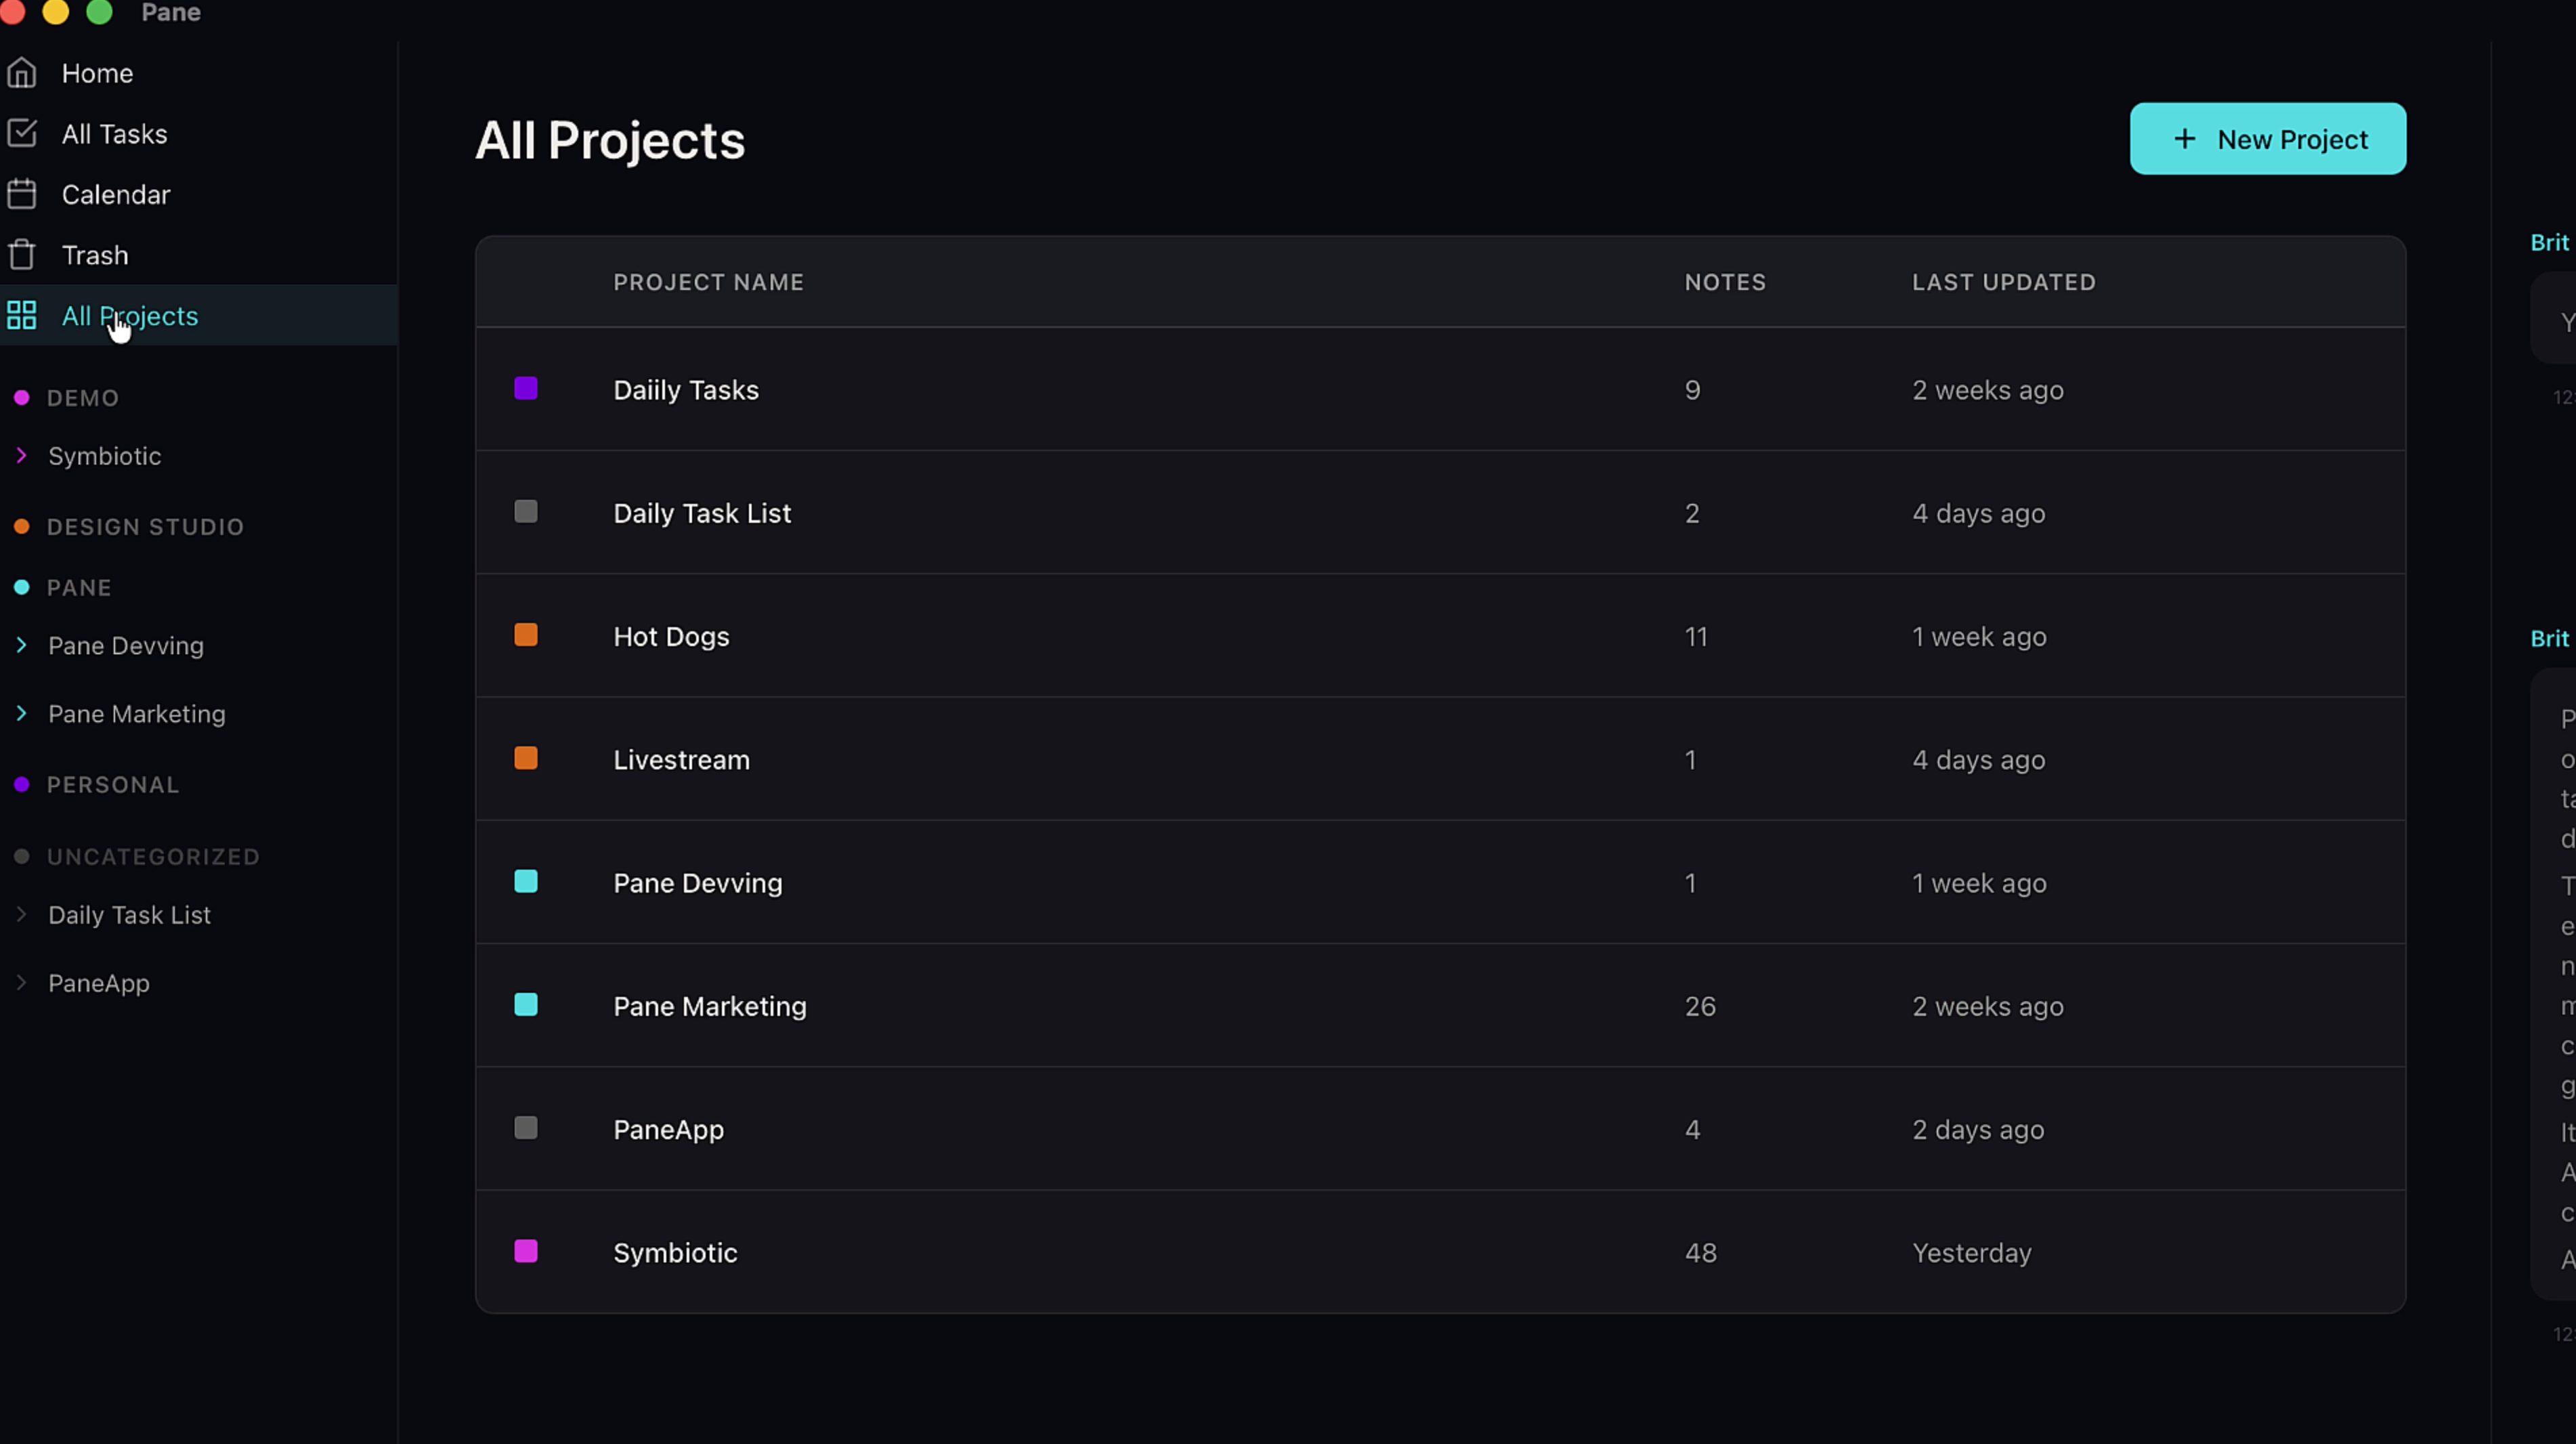Open PaneApp project in table
The height and width of the screenshot is (1444, 2576).
click(1441, 1129)
